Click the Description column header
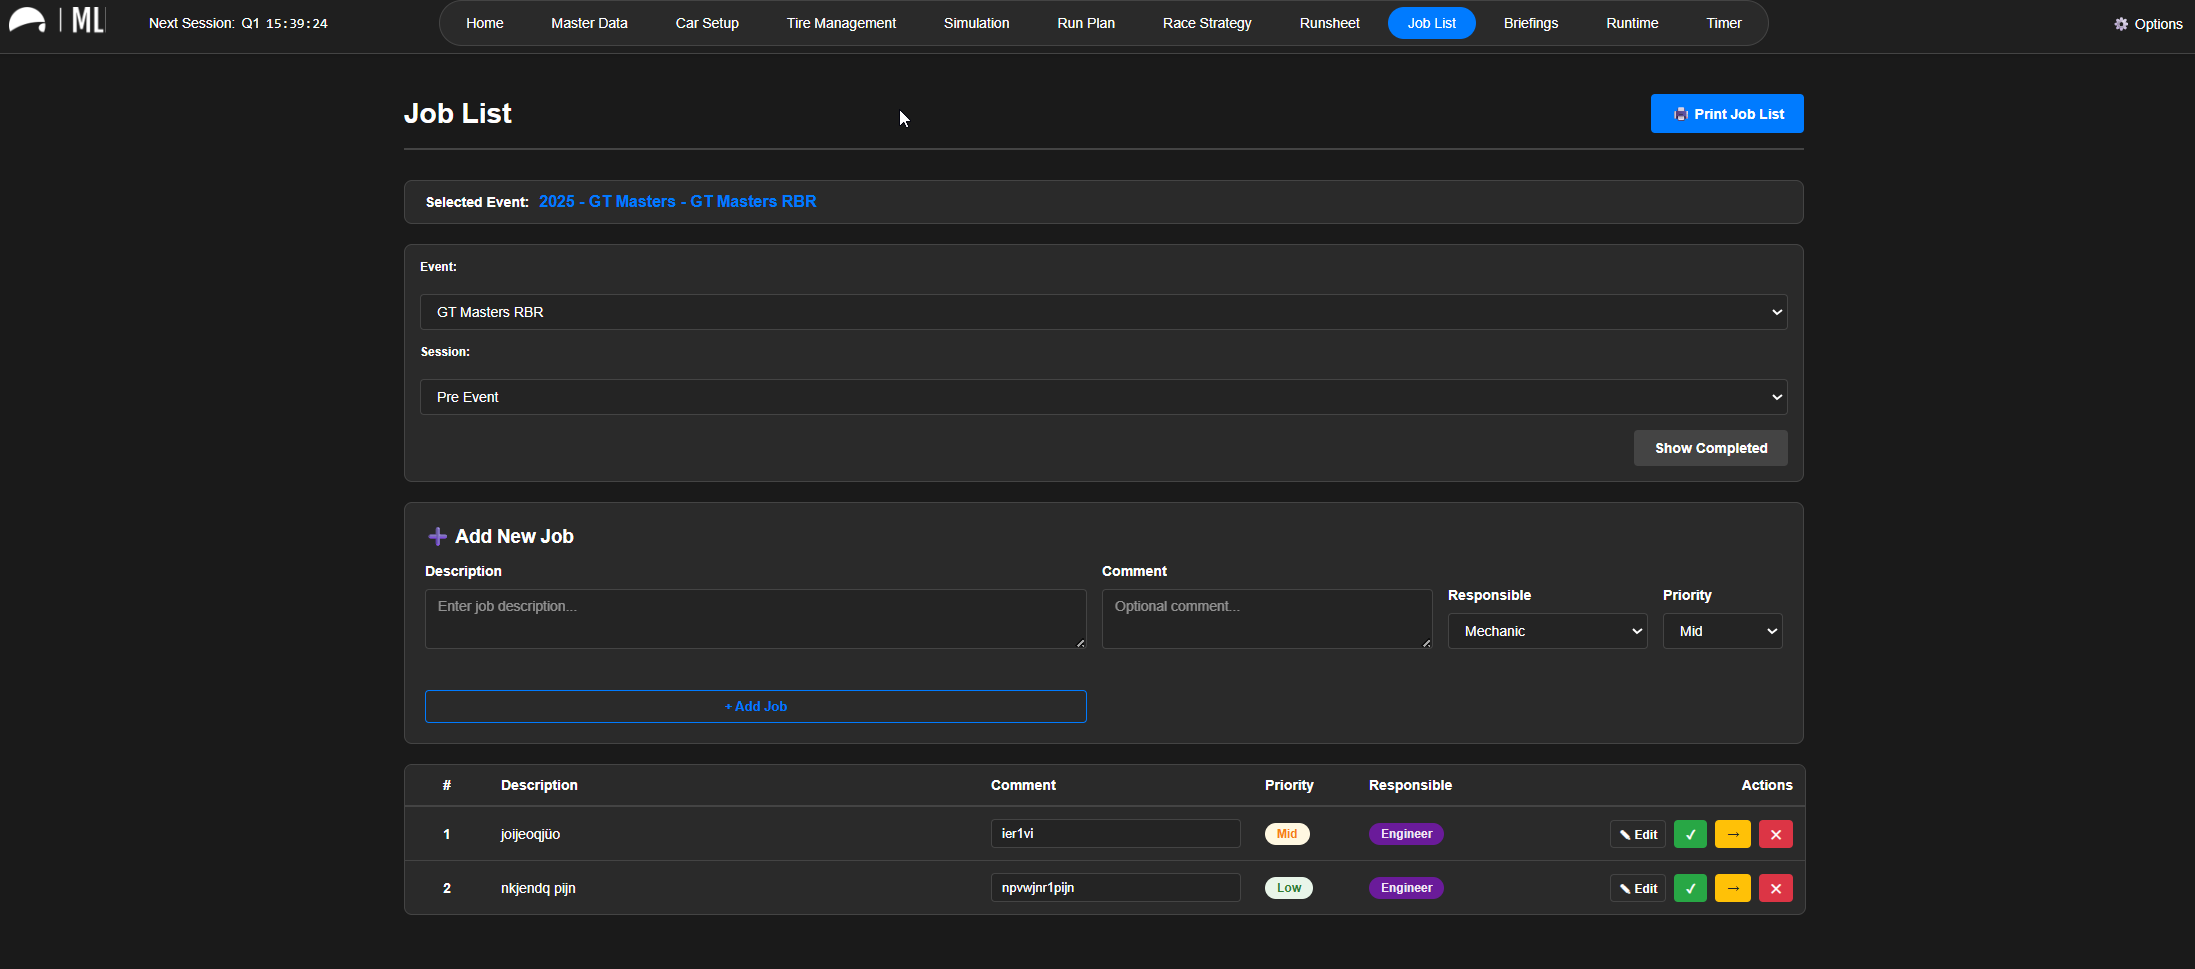This screenshot has width=2195, height=969. coord(539,785)
